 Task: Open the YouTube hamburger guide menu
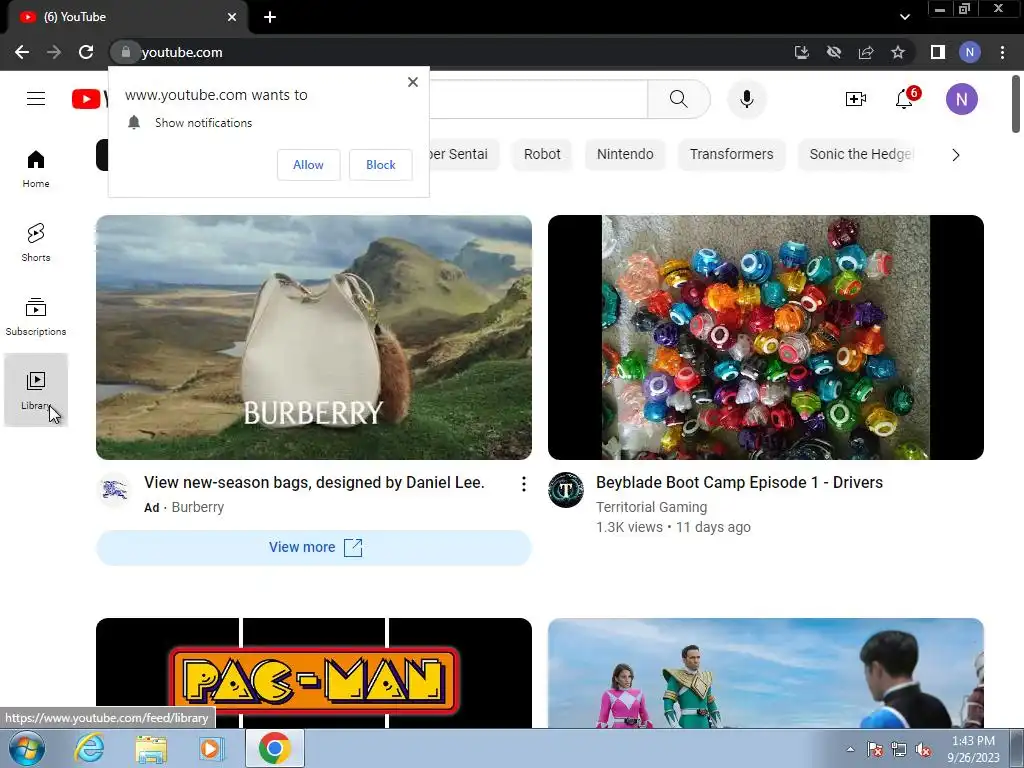point(36,99)
